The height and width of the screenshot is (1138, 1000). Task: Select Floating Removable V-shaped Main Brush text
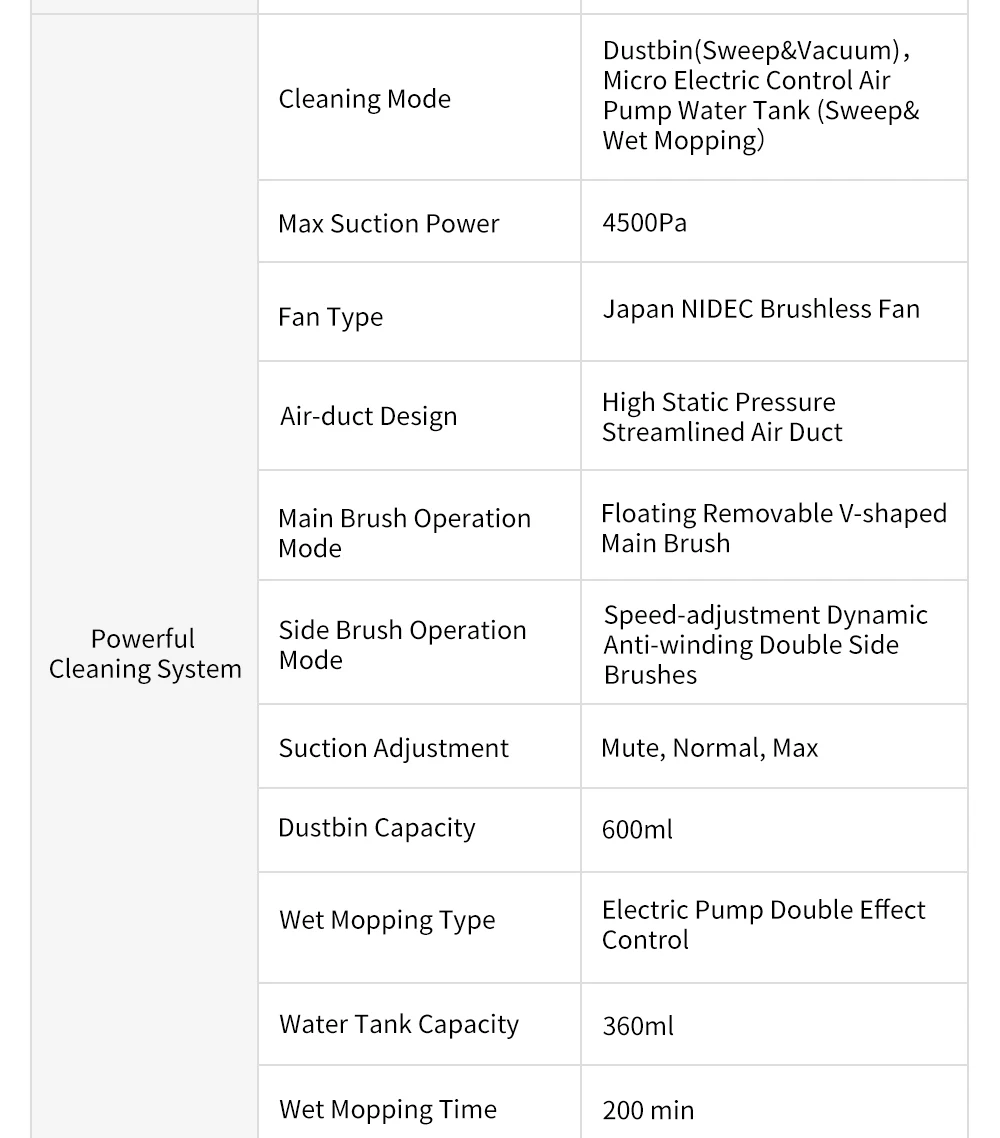pos(773,528)
